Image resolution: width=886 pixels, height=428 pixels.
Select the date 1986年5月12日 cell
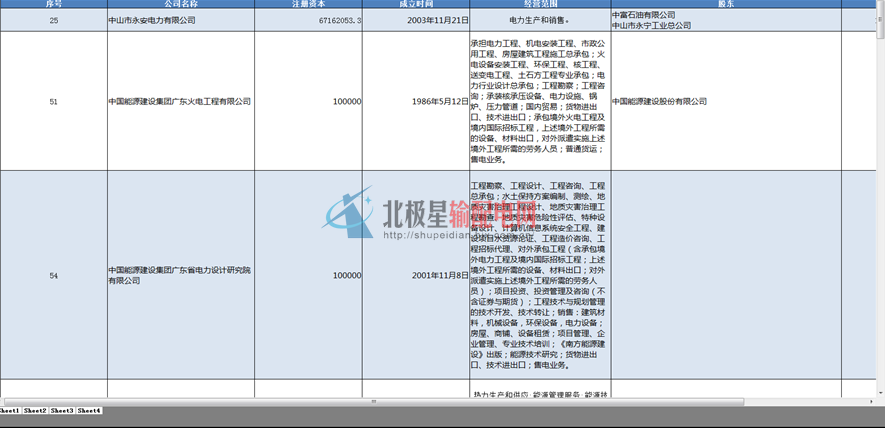point(416,101)
